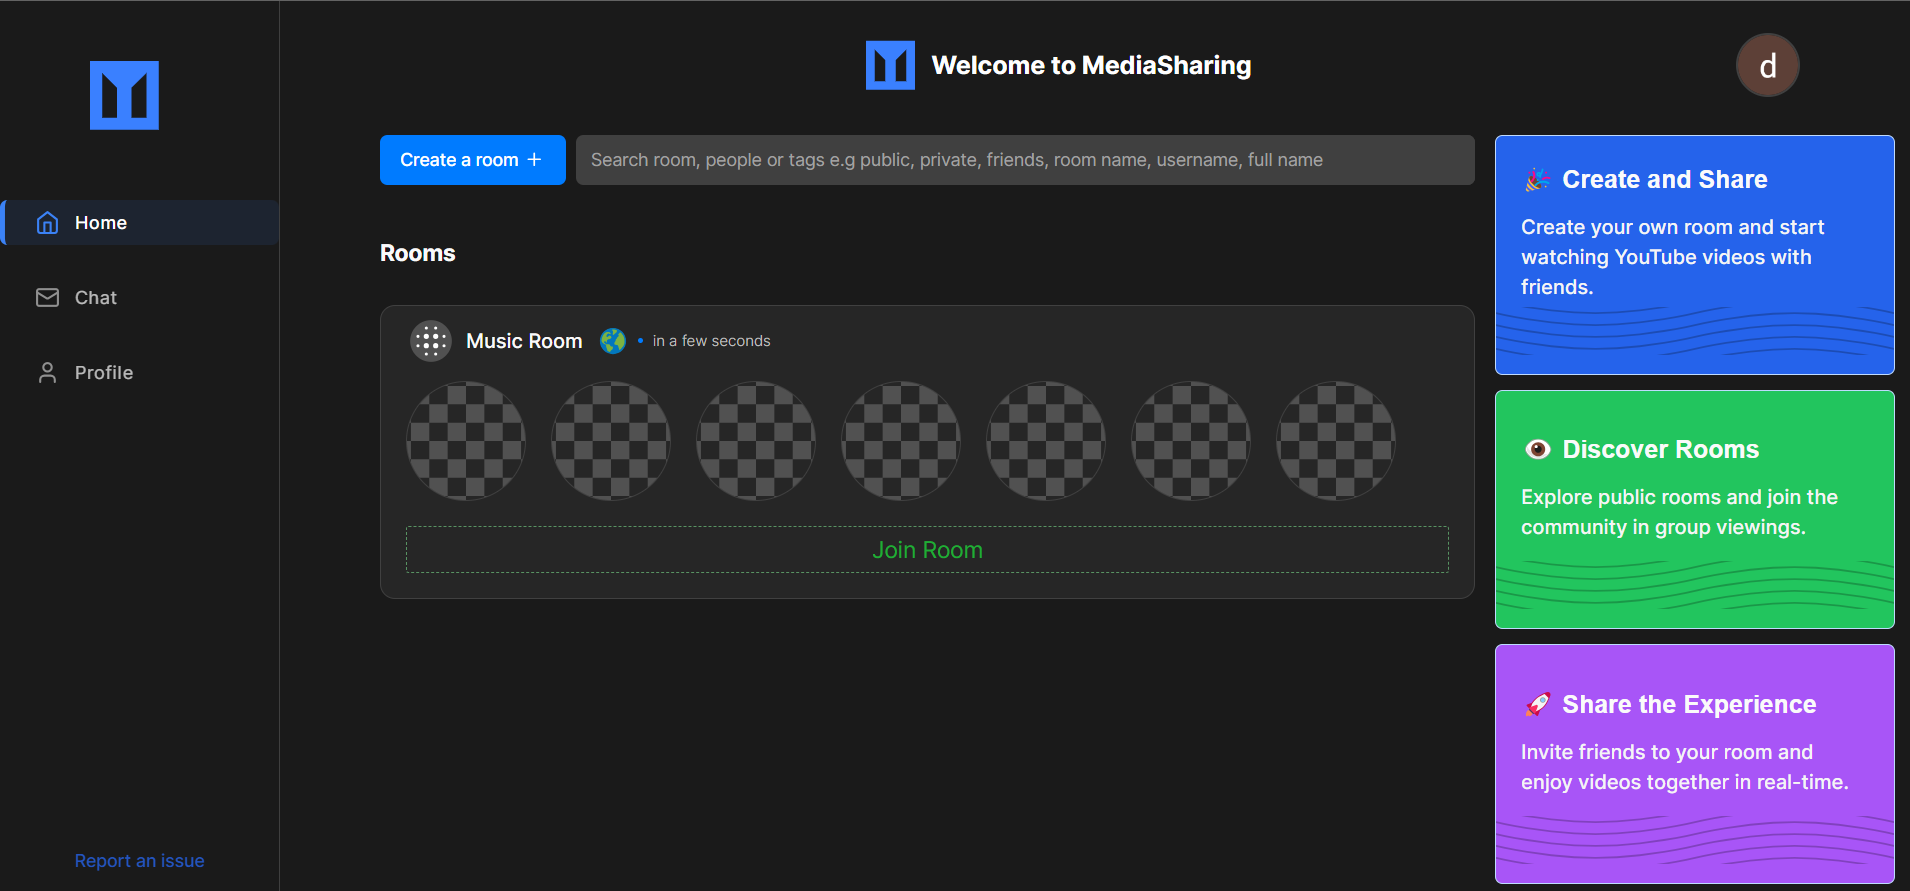Select the first member avatar placeholder in Music Room
This screenshot has height=891, width=1910.
466,441
